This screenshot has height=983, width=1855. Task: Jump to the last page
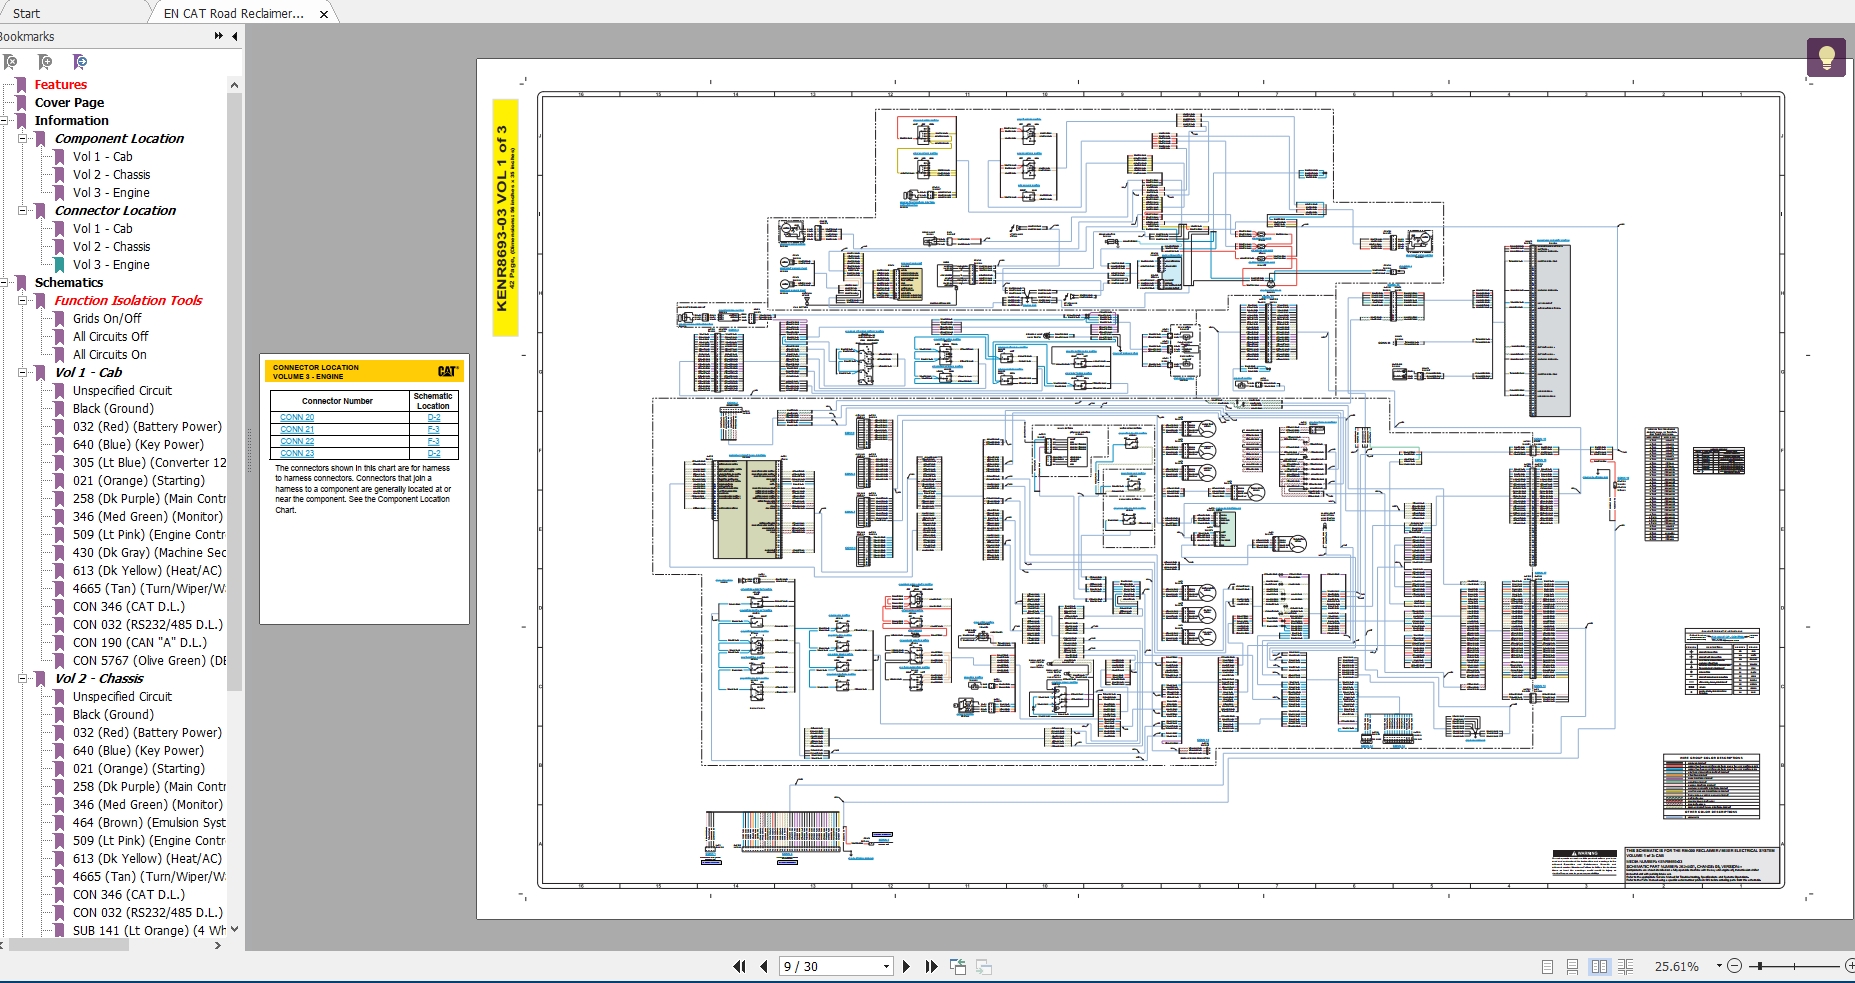(x=931, y=966)
